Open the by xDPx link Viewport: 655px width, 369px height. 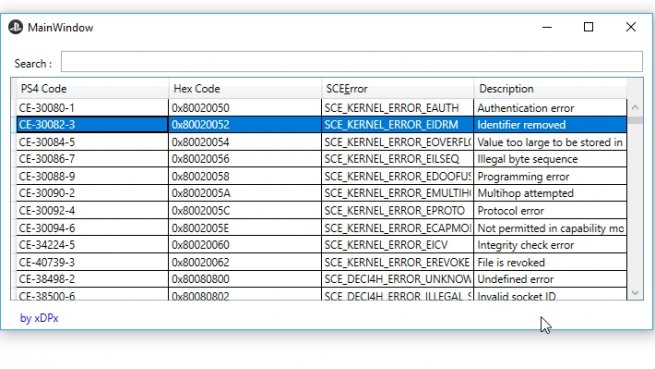39,318
